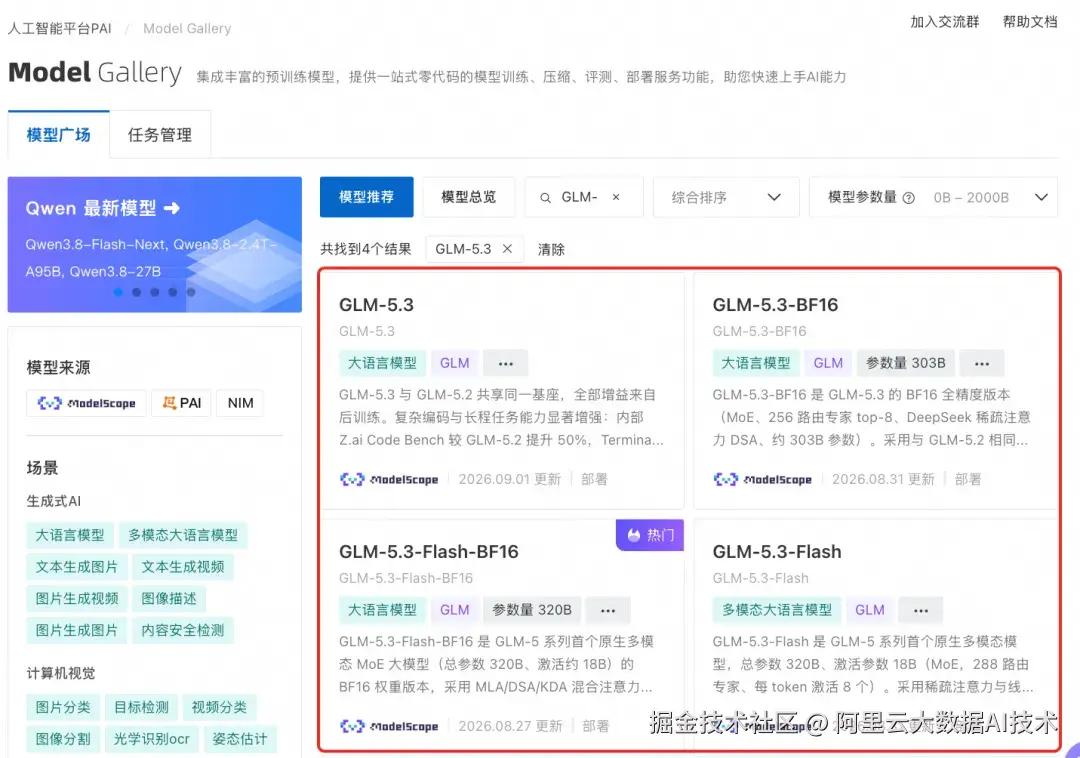Select the 模型总览 view
Image resolution: width=1080 pixels, height=758 pixels.
coord(468,197)
